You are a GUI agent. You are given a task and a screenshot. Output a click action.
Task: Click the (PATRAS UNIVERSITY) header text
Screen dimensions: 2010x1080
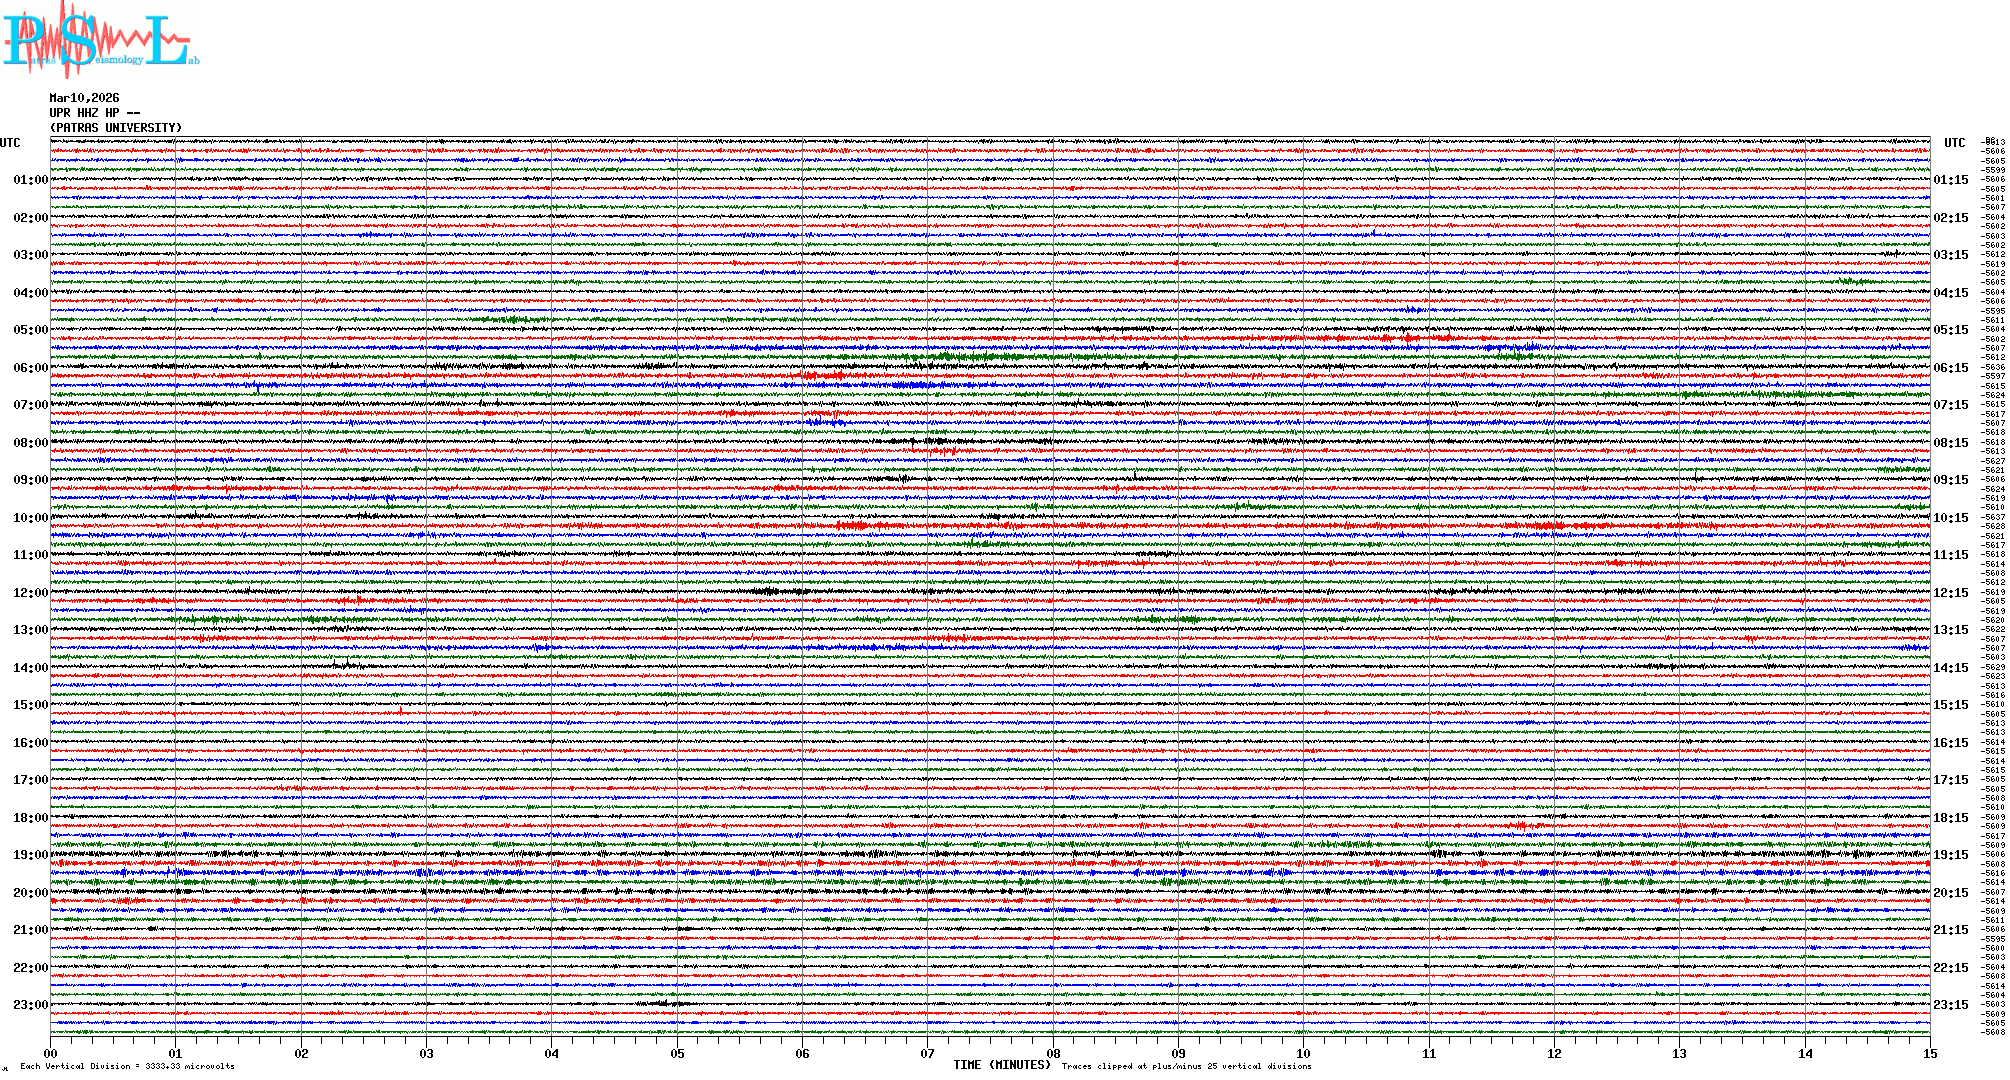[x=116, y=128]
